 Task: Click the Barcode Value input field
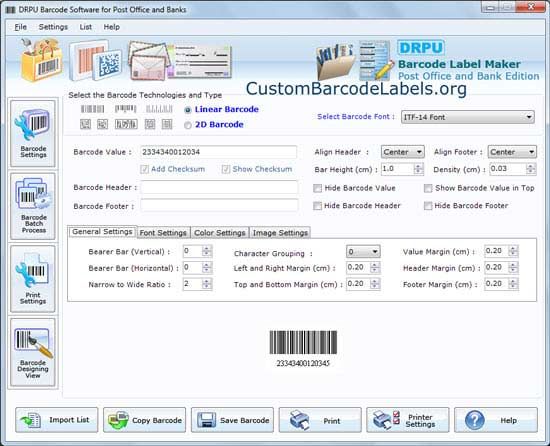point(219,152)
